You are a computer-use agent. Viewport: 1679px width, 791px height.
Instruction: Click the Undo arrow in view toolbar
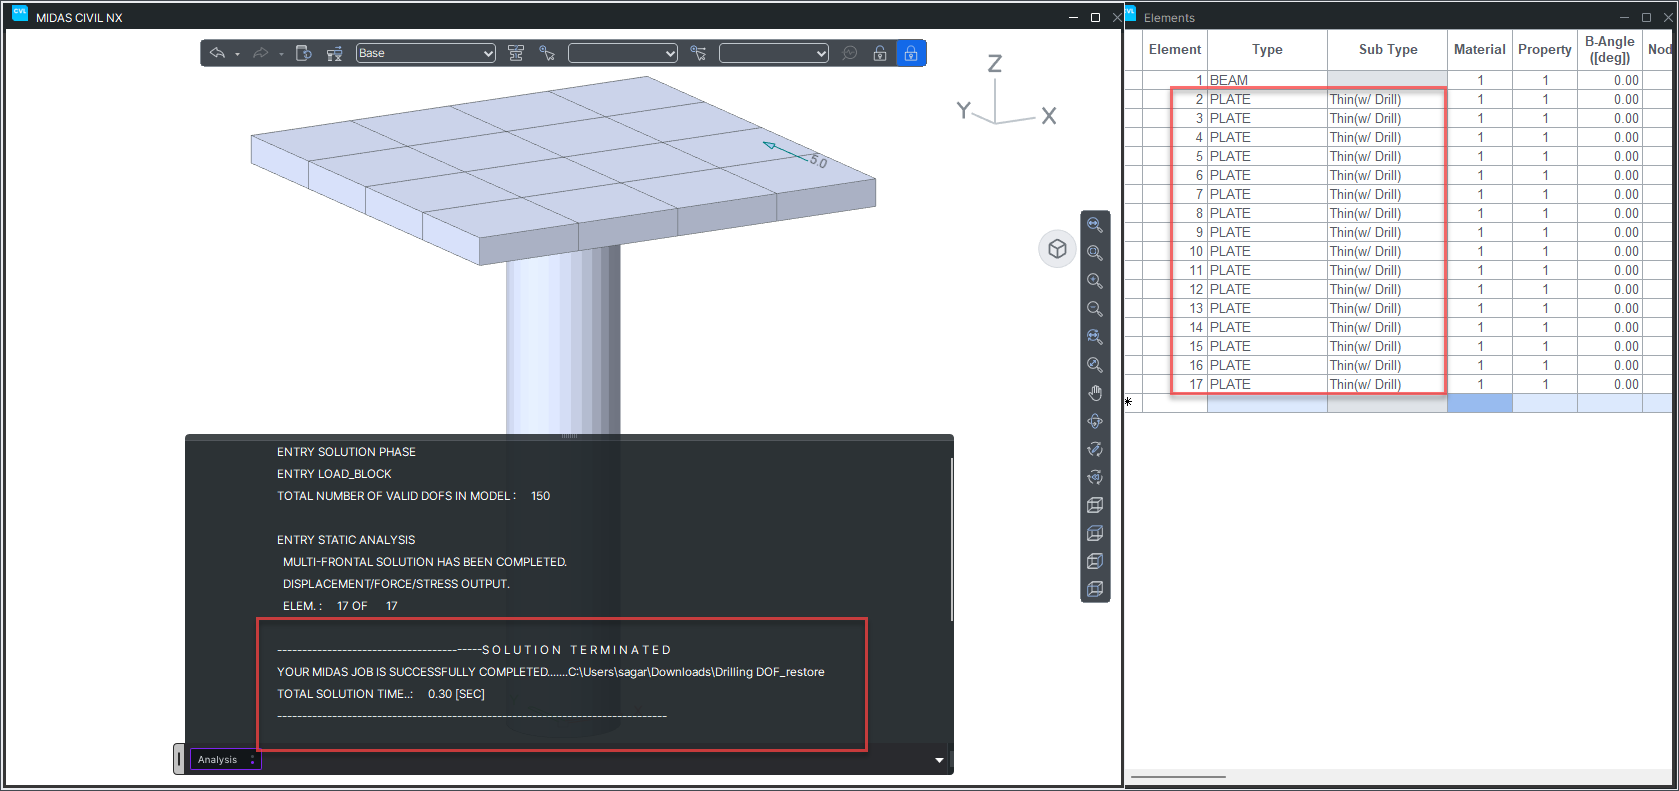(x=217, y=53)
